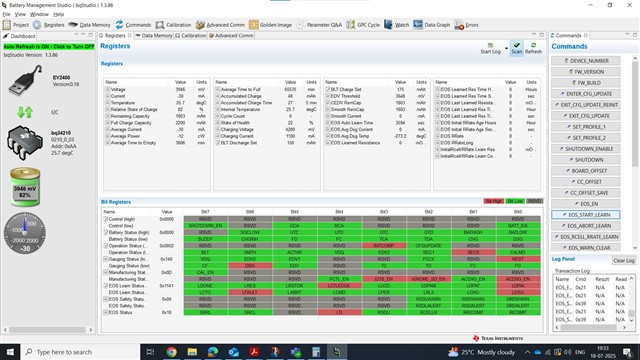Send the SHUTDOWN command

586,160
